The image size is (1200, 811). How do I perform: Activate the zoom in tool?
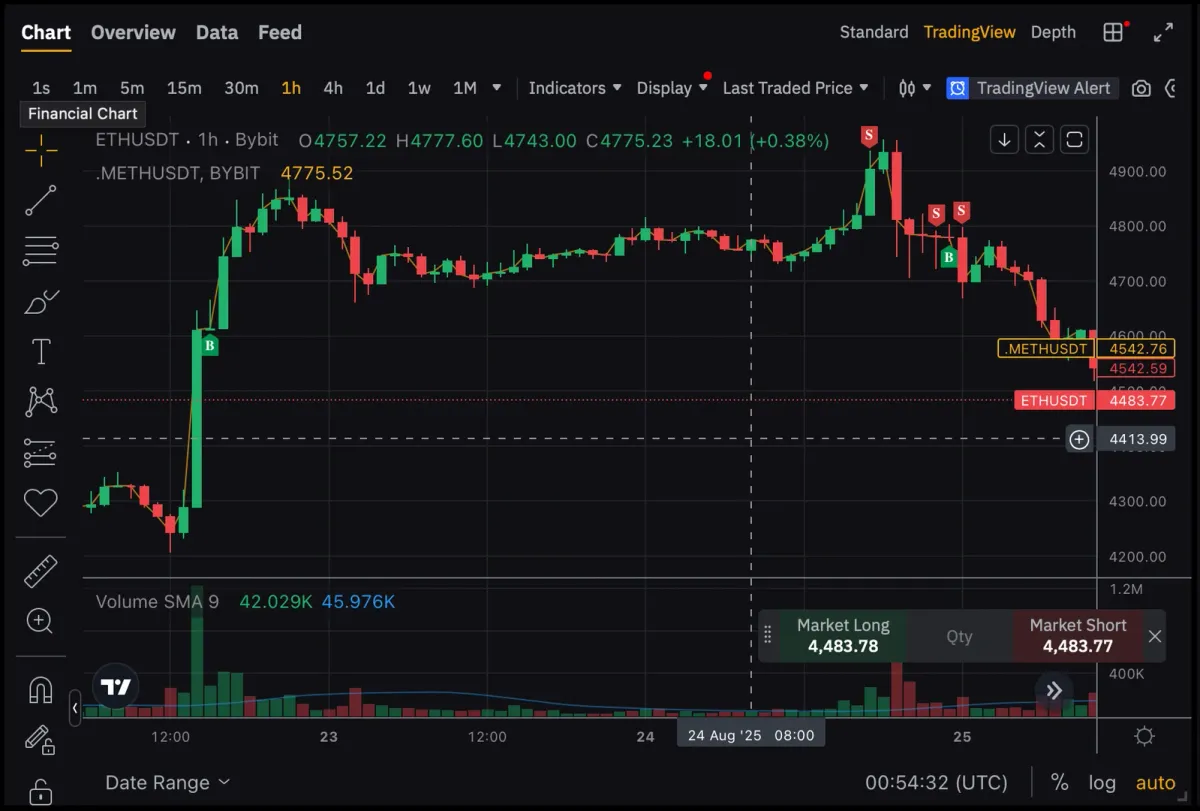pyautogui.click(x=40, y=621)
